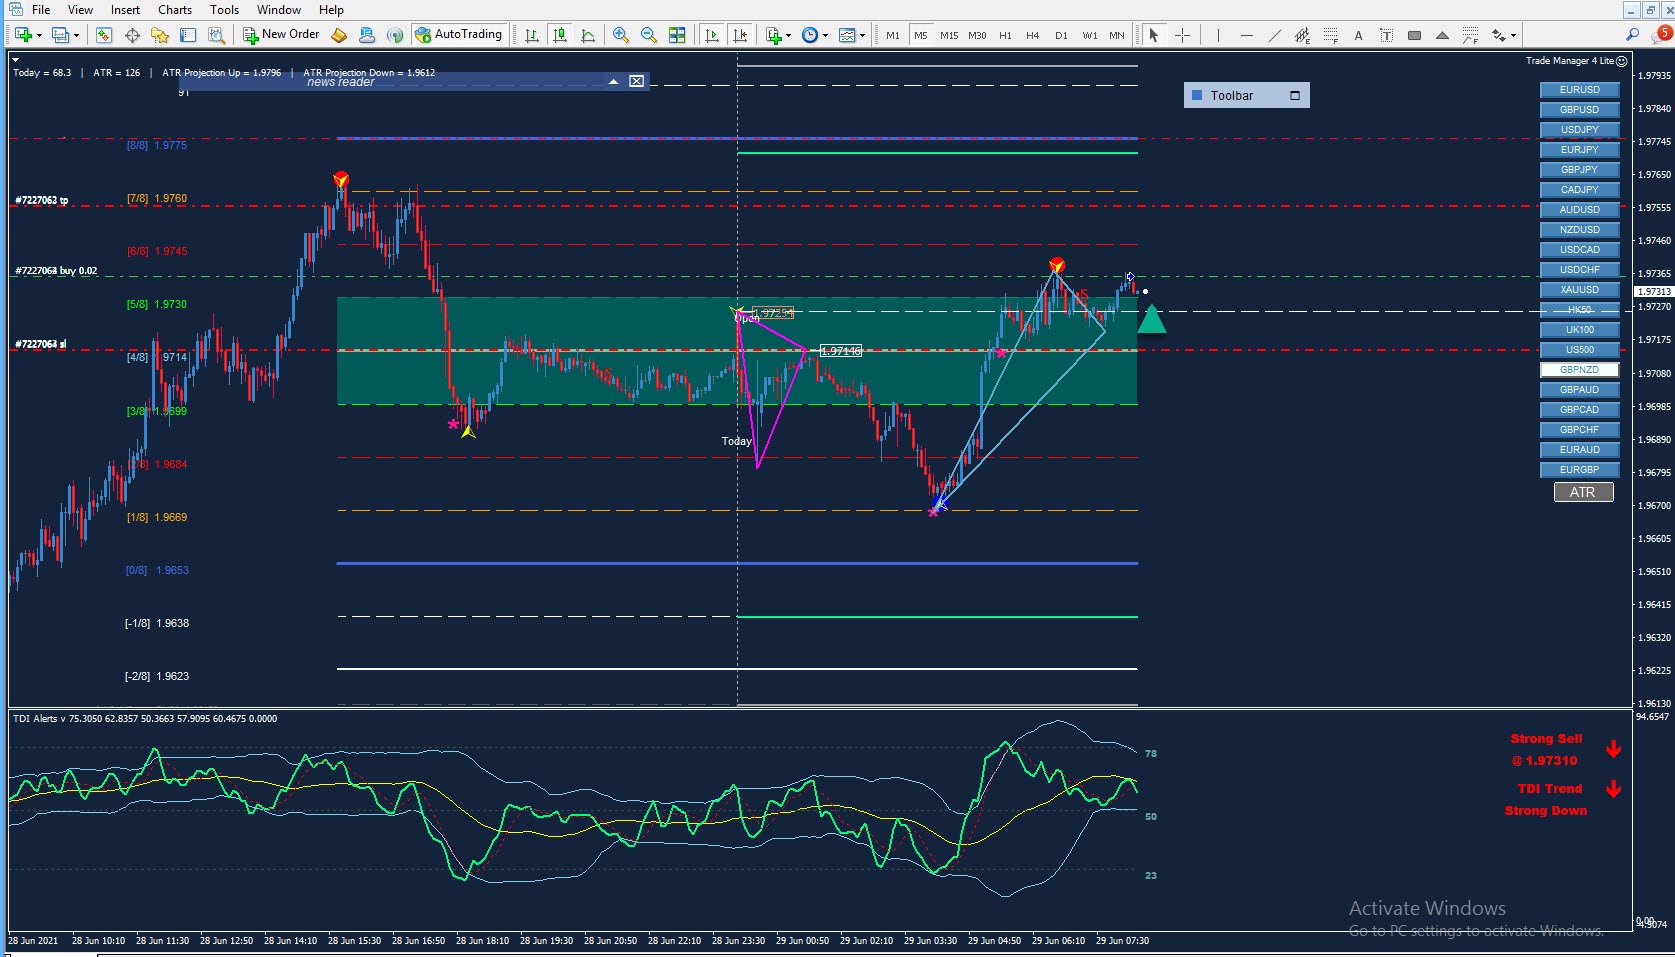Viewport: 1675px width, 957px height.
Task: Open the Indicators list dropdown arrow
Action: [788, 35]
